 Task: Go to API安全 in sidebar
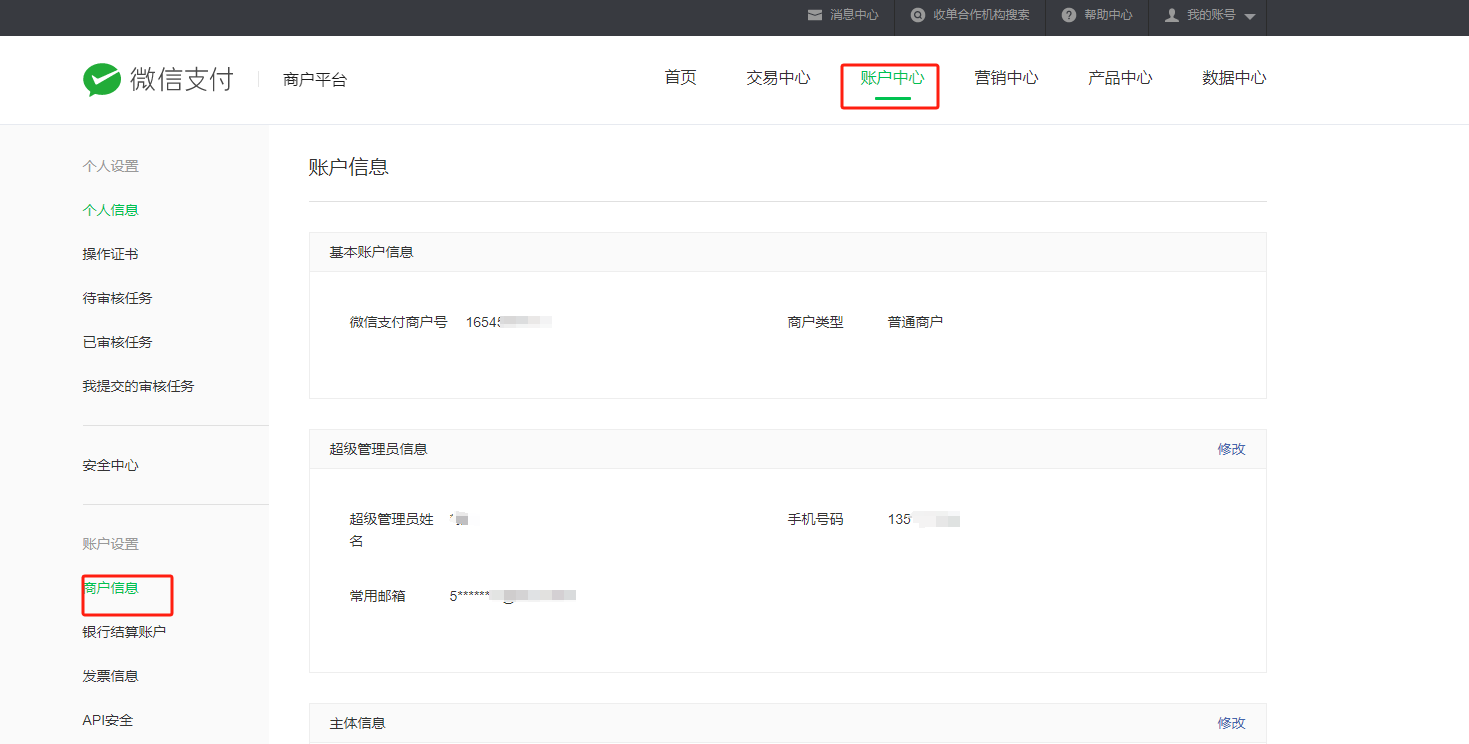[x=107, y=720]
